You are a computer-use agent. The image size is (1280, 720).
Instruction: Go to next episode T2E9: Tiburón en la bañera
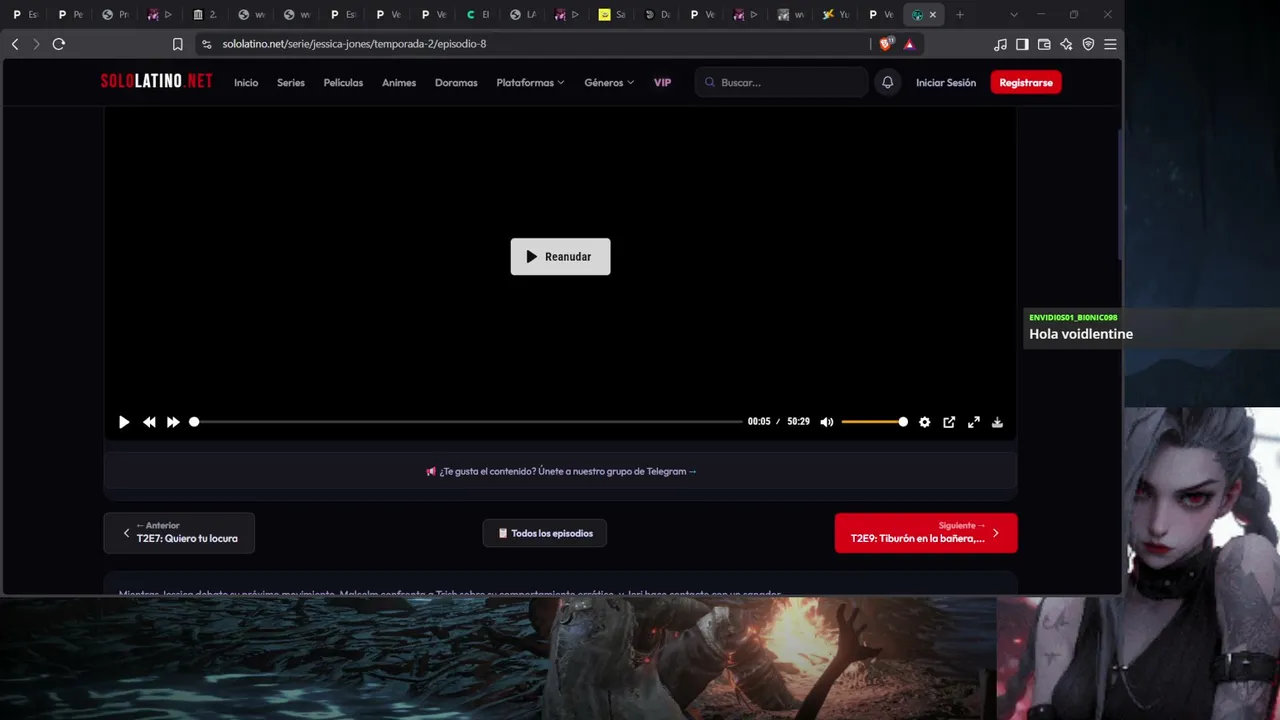[926, 533]
